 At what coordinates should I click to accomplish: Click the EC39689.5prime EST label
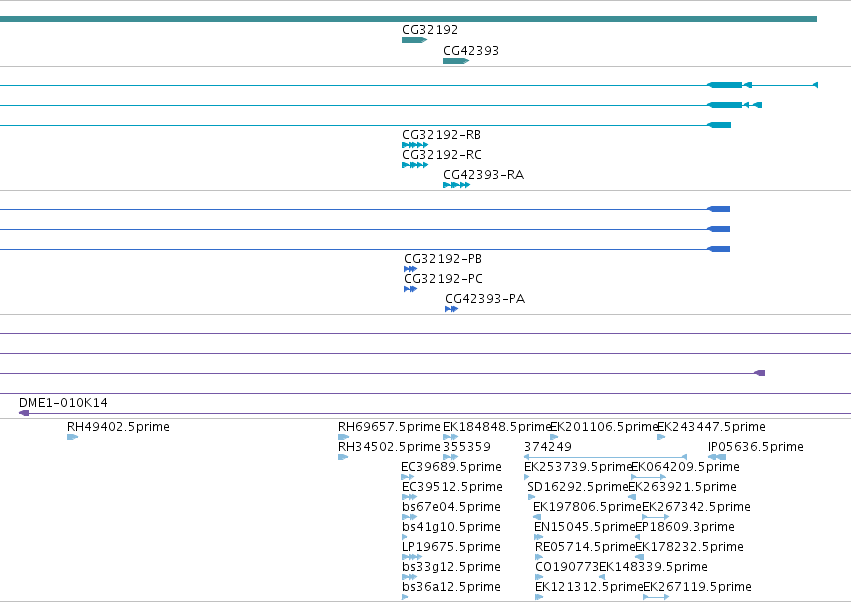click(452, 467)
